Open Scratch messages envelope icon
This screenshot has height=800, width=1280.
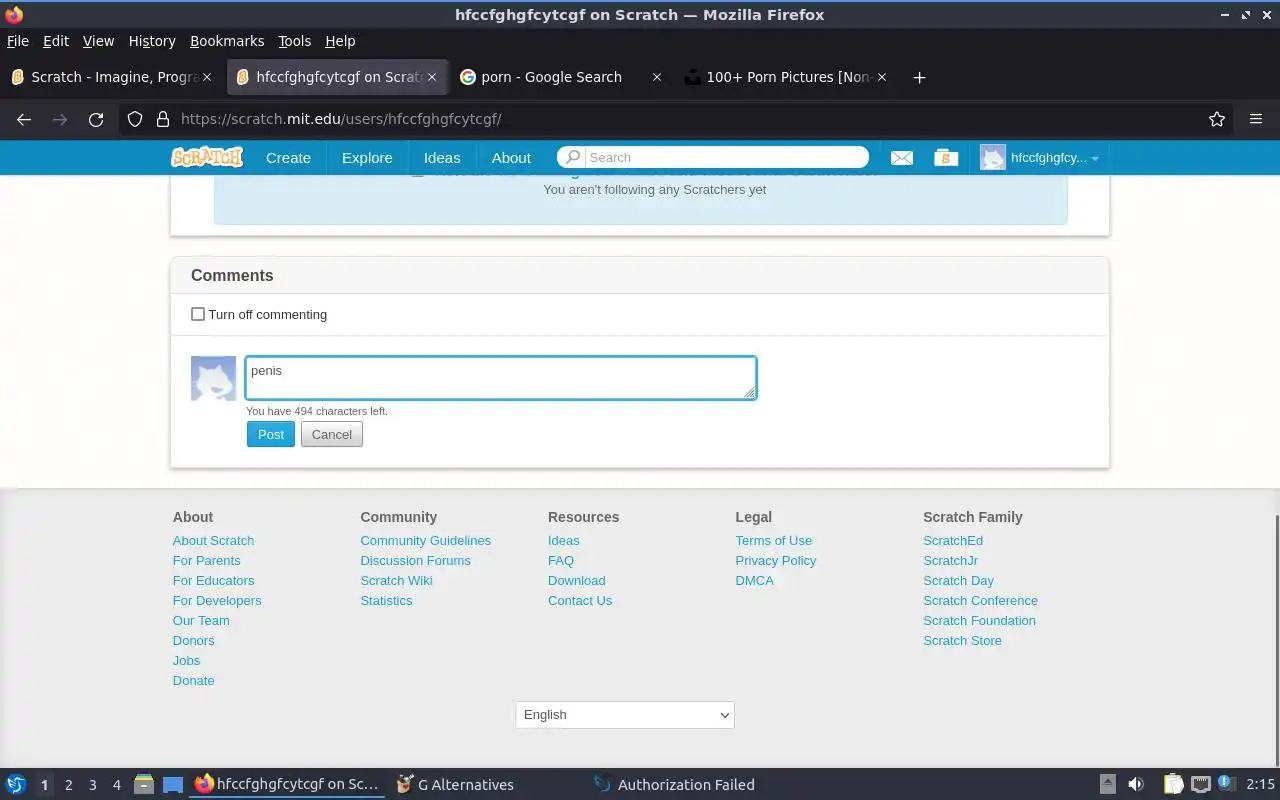[902, 158]
